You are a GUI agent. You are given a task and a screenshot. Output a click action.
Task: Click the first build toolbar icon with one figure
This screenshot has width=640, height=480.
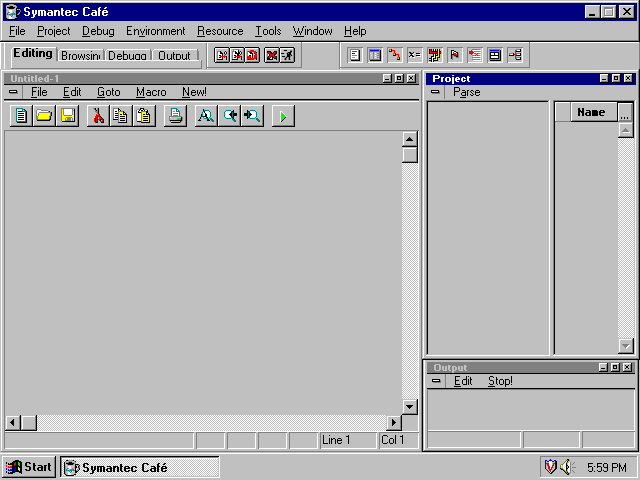[222, 55]
